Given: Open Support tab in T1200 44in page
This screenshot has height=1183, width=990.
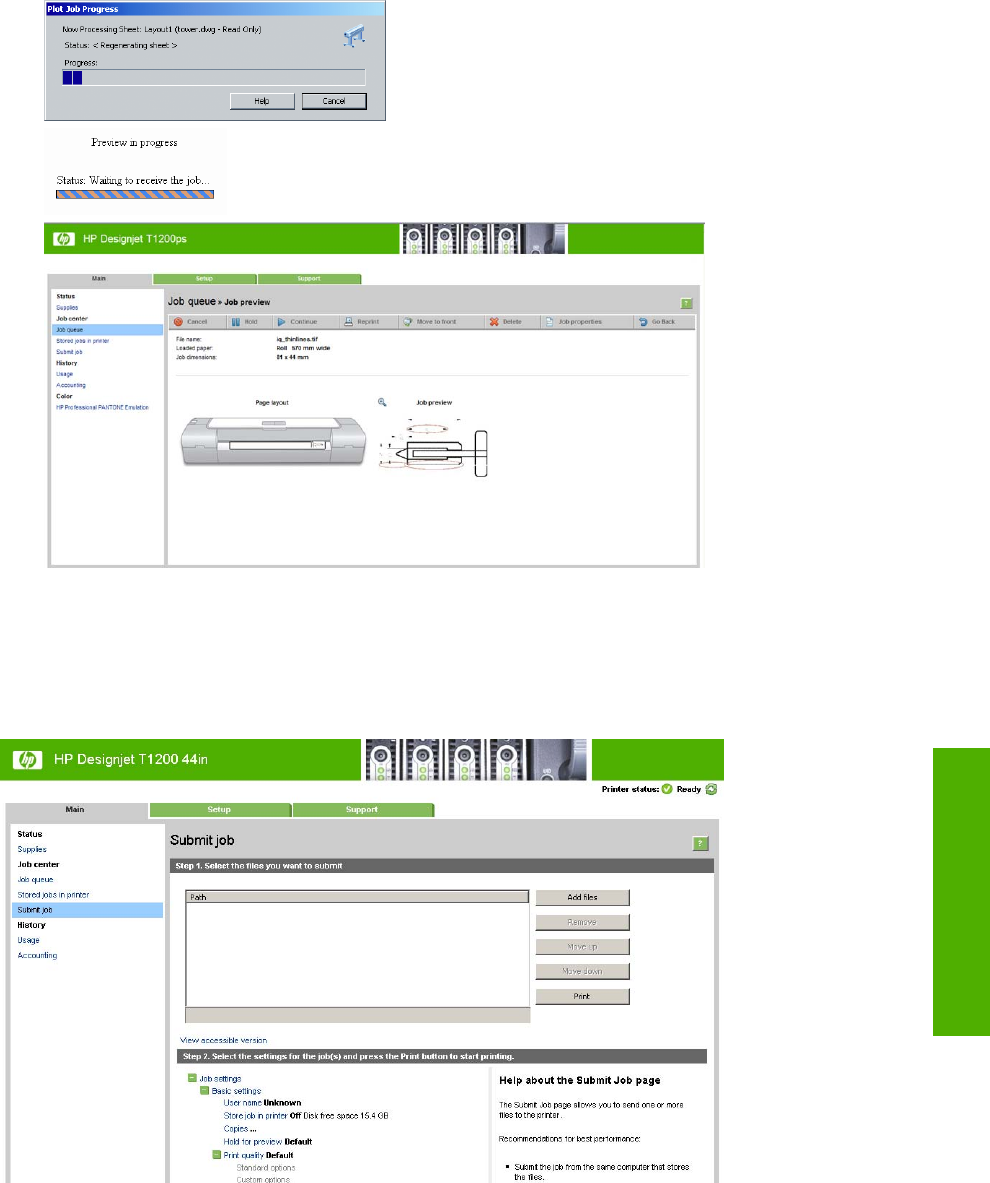Looking at the screenshot, I should click(362, 810).
